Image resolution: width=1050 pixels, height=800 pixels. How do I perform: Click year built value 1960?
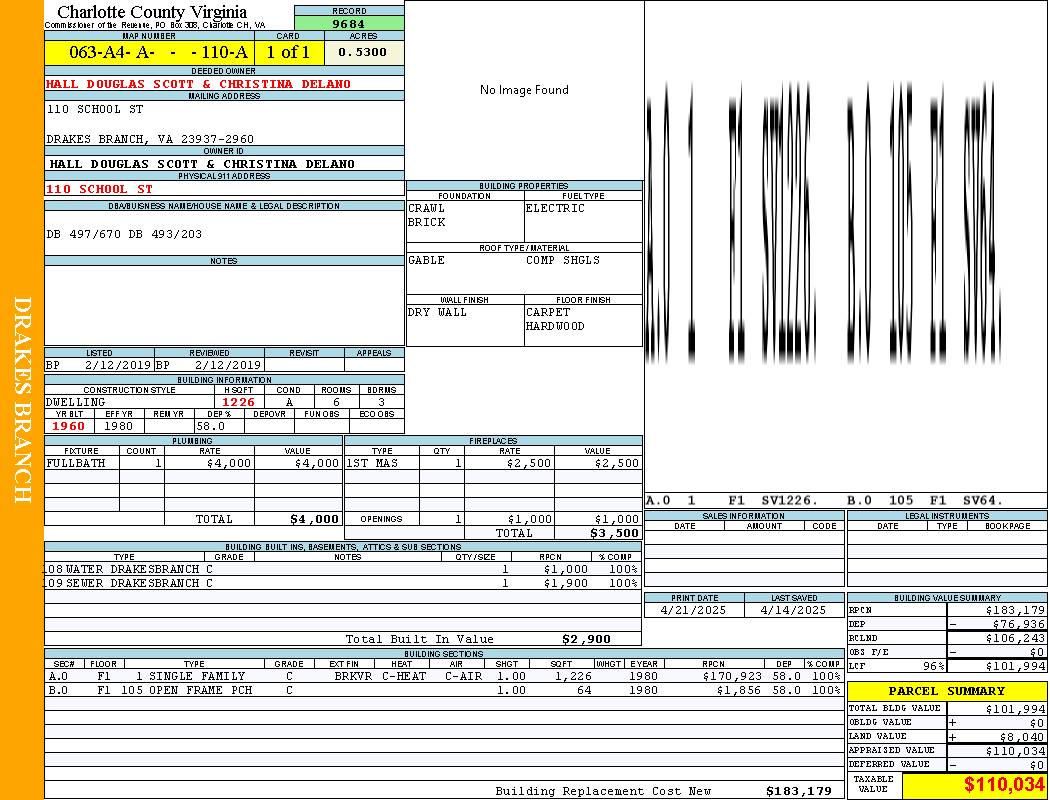(x=69, y=426)
